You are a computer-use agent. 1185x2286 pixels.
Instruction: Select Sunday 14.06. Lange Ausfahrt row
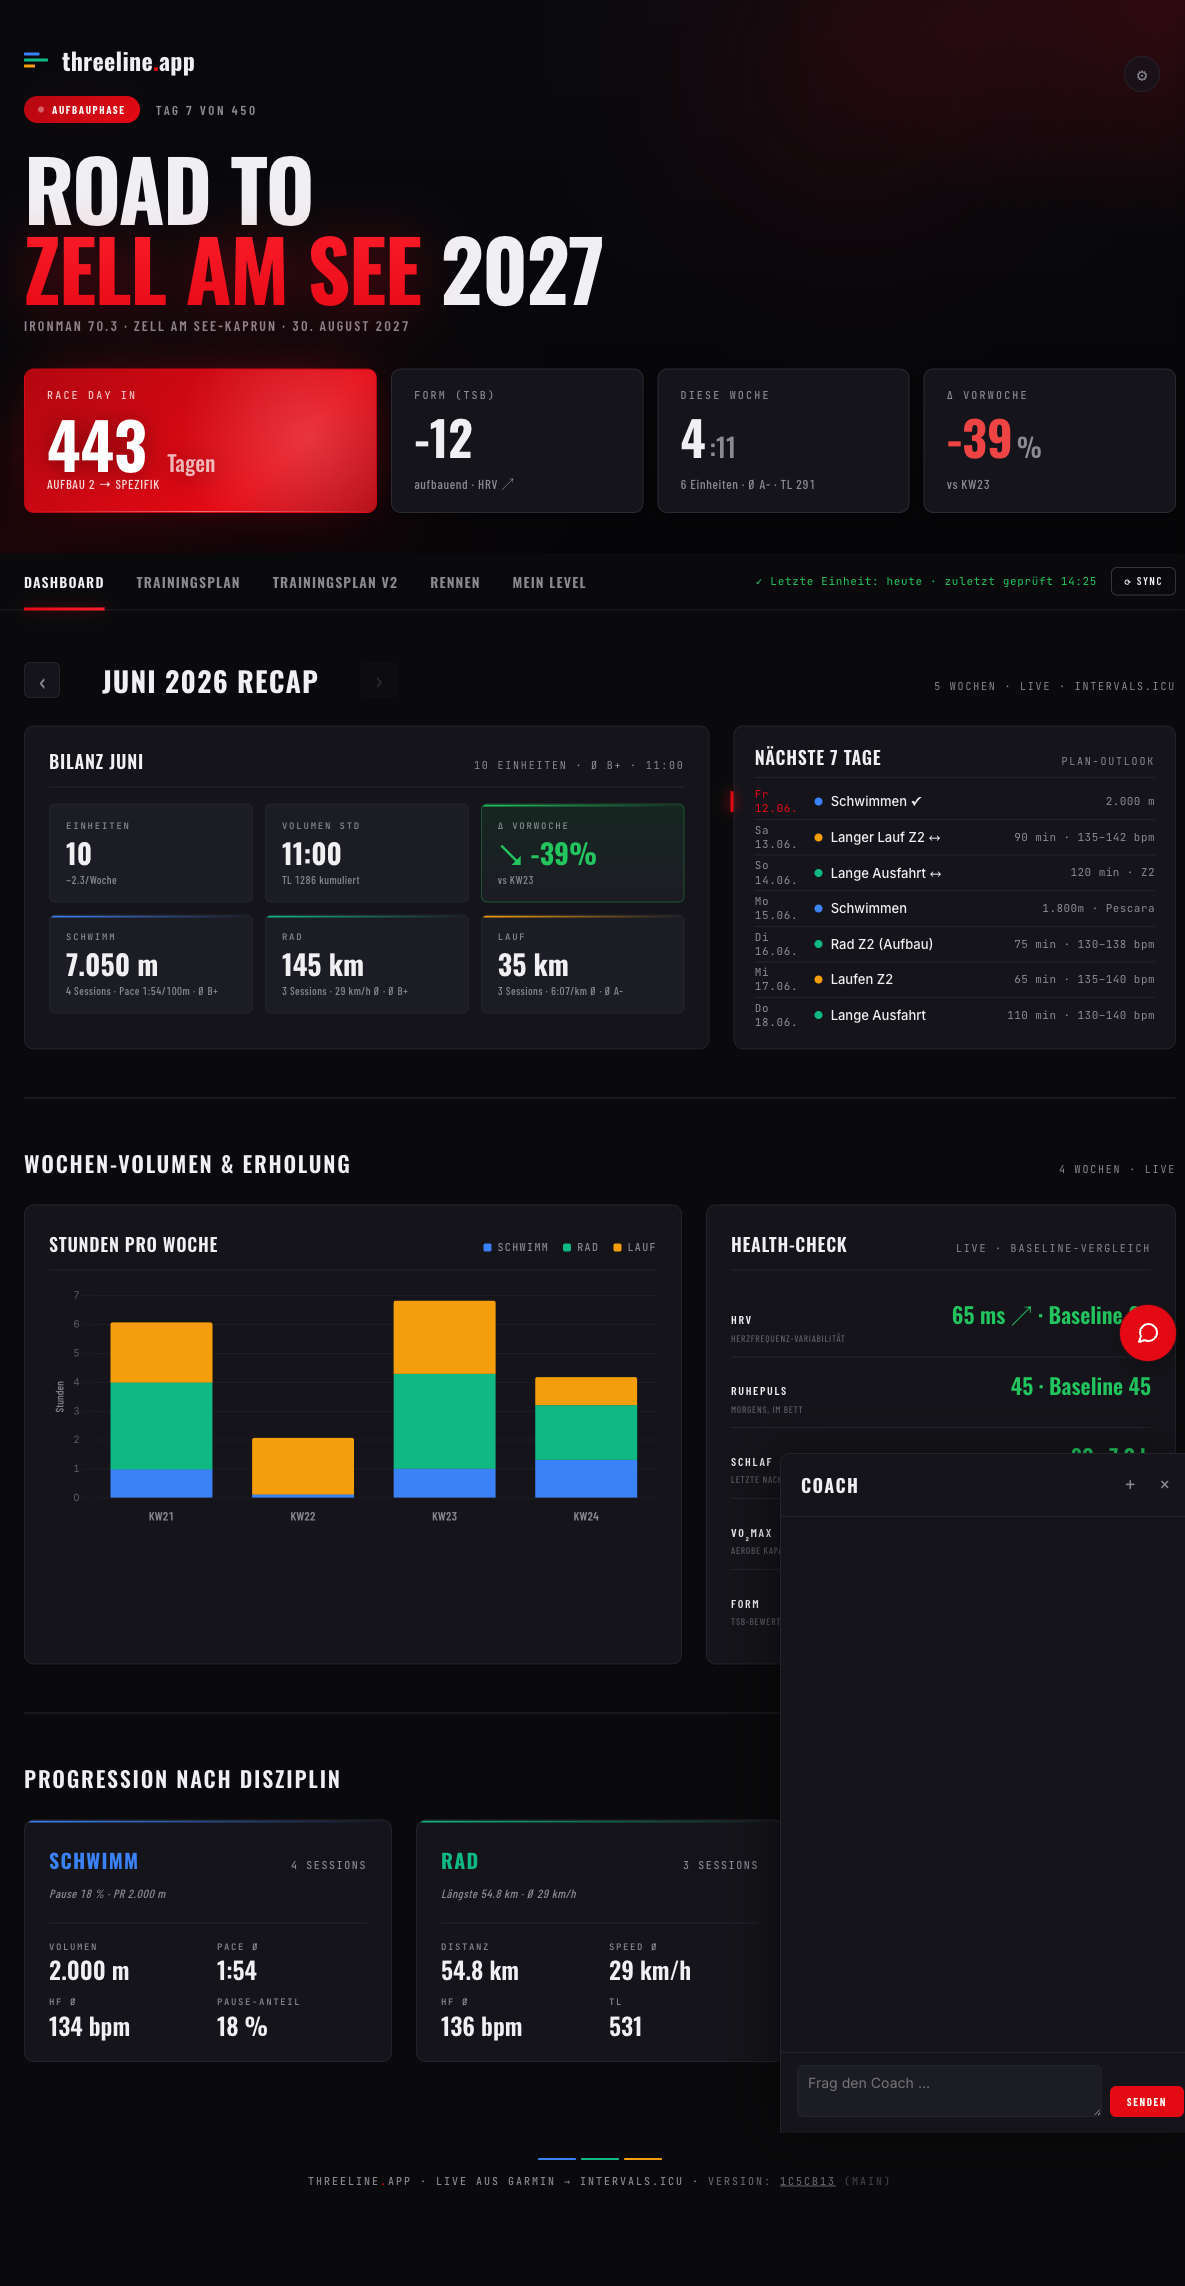click(x=955, y=873)
